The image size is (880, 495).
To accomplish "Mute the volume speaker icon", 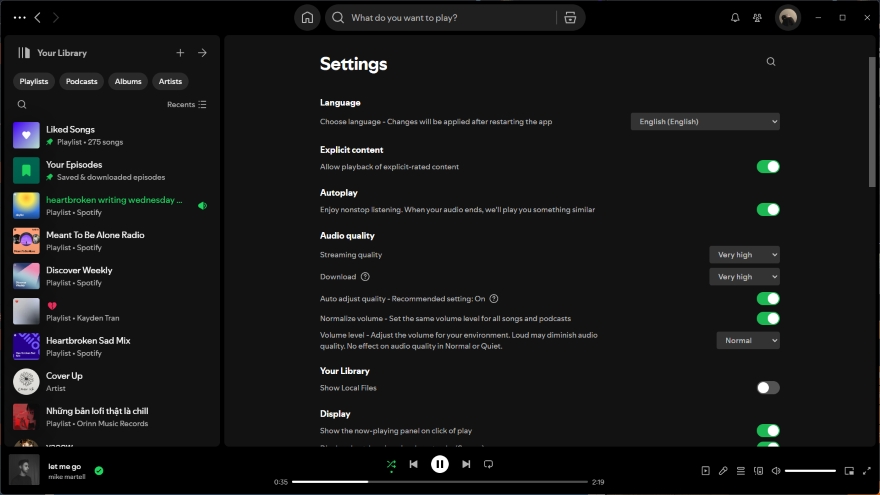I will point(776,471).
